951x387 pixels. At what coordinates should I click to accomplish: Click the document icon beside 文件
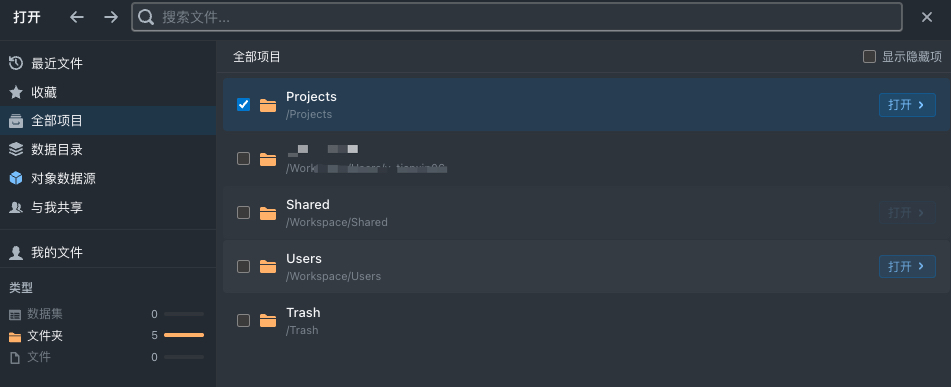[15, 358]
